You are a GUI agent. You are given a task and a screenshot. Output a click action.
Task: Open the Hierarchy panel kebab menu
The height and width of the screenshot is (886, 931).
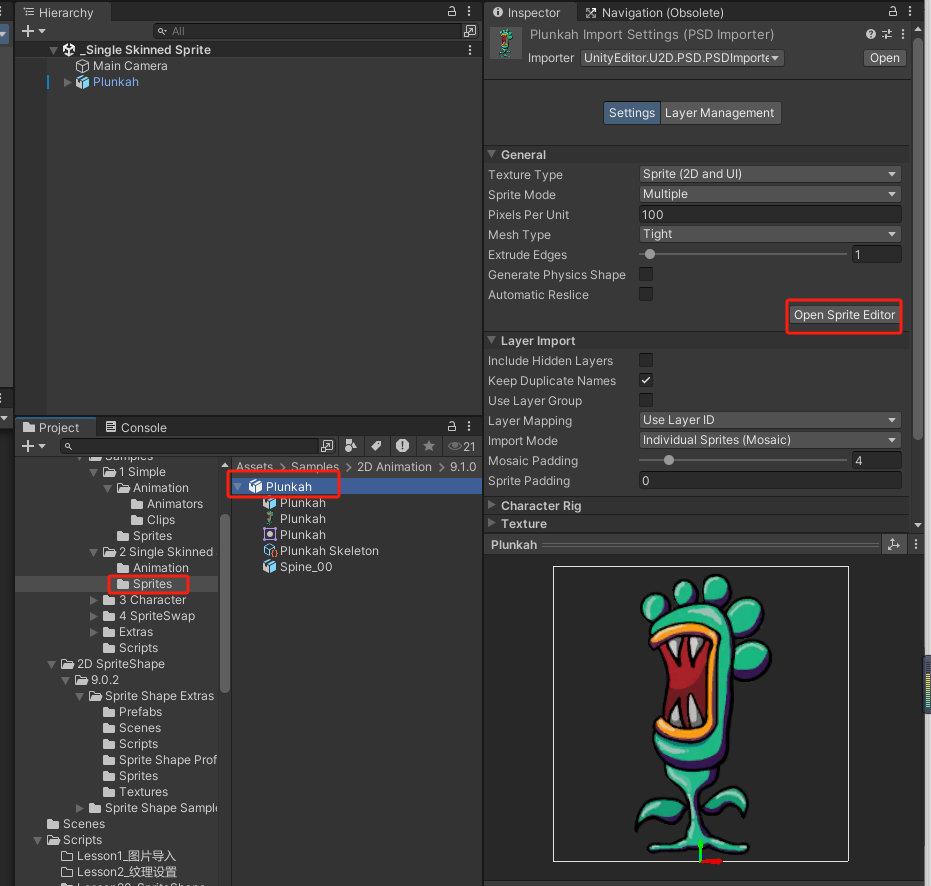tap(469, 11)
